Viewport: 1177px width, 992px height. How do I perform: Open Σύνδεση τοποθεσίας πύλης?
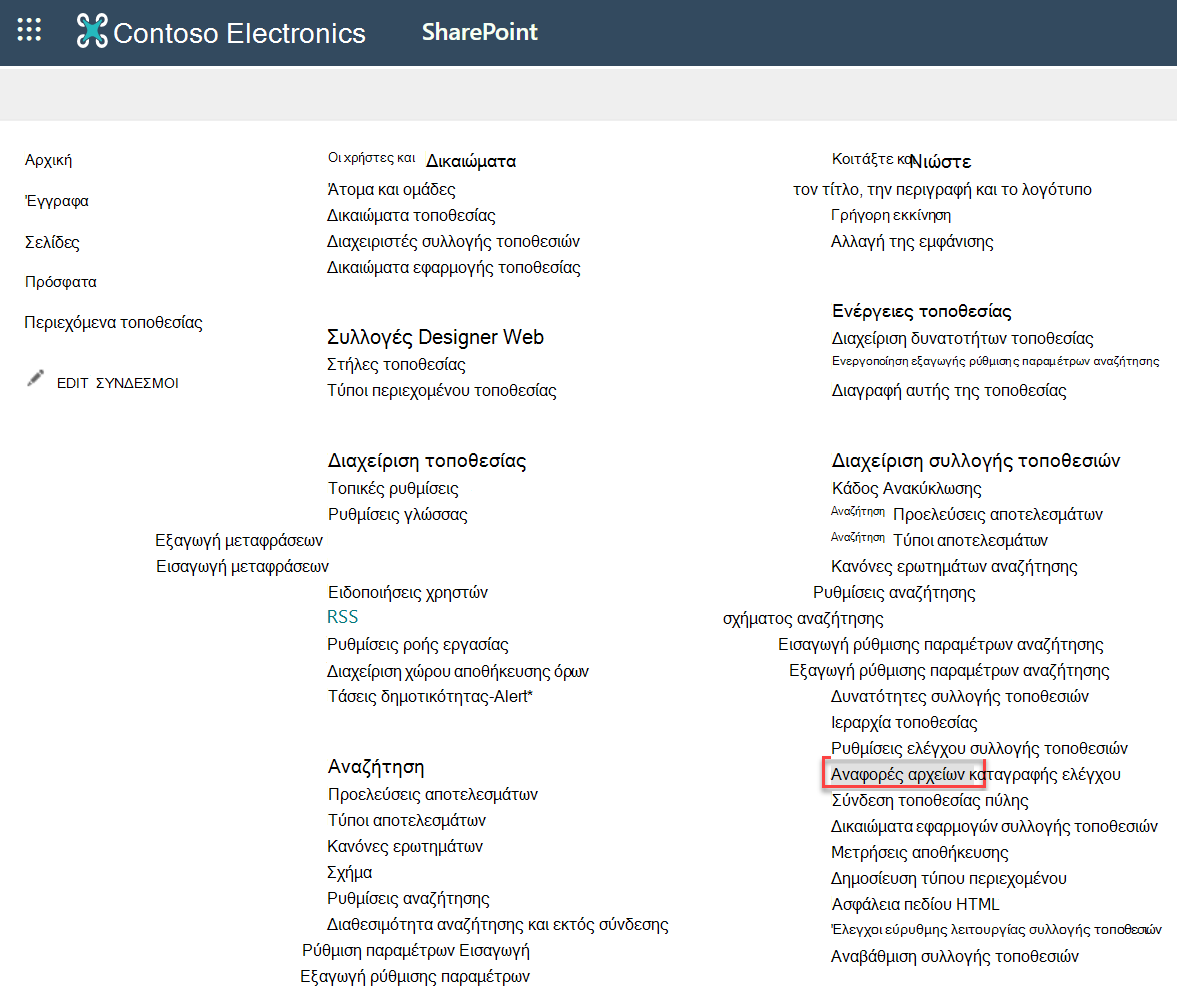pyautogui.click(x=930, y=801)
